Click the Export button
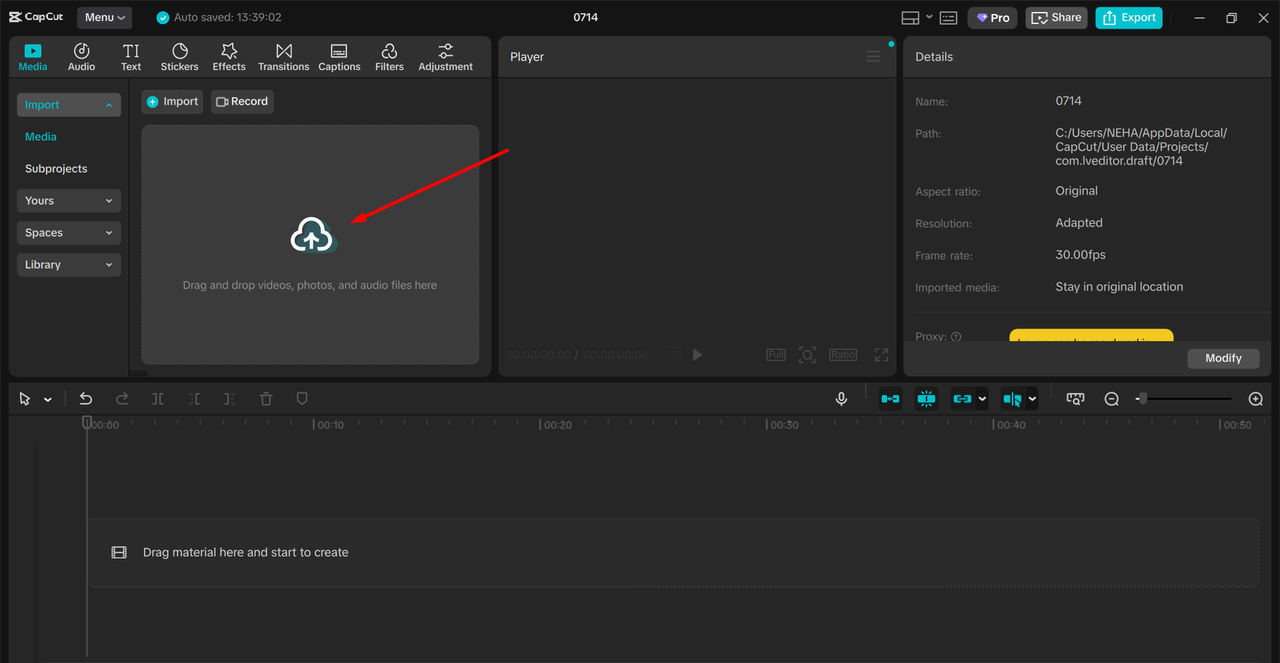The height and width of the screenshot is (663, 1280). (1129, 18)
